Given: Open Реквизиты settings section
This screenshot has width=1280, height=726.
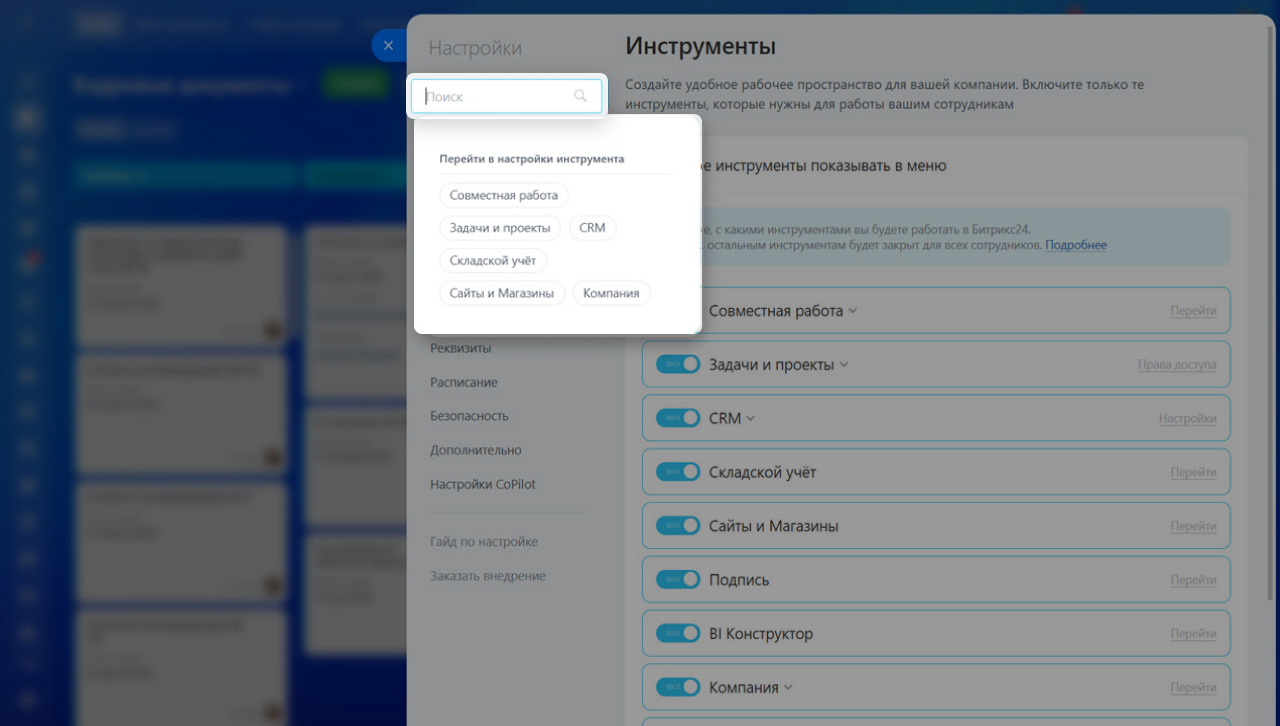Looking at the screenshot, I should [x=461, y=348].
